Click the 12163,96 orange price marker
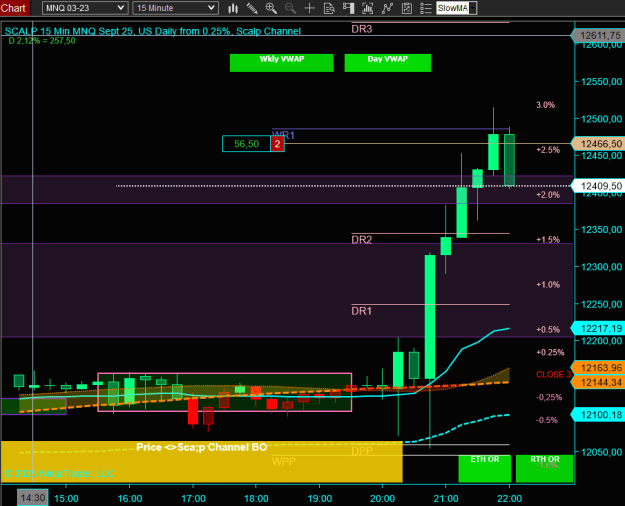The width and height of the screenshot is (625, 506). [x=598, y=368]
